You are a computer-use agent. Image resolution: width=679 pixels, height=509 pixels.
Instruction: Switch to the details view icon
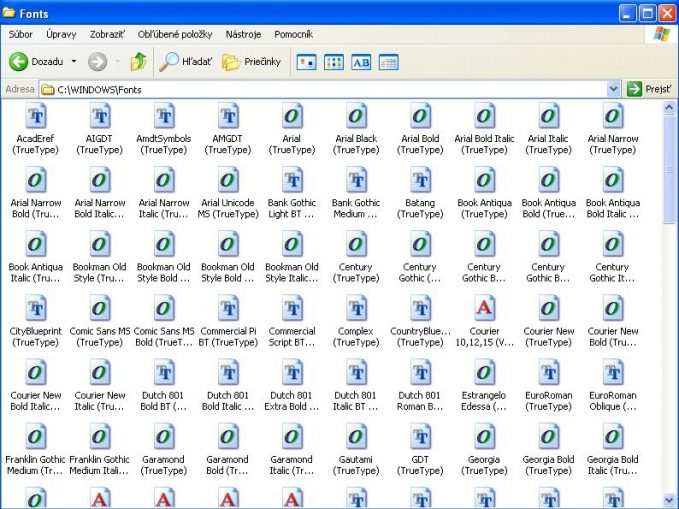tap(388, 62)
